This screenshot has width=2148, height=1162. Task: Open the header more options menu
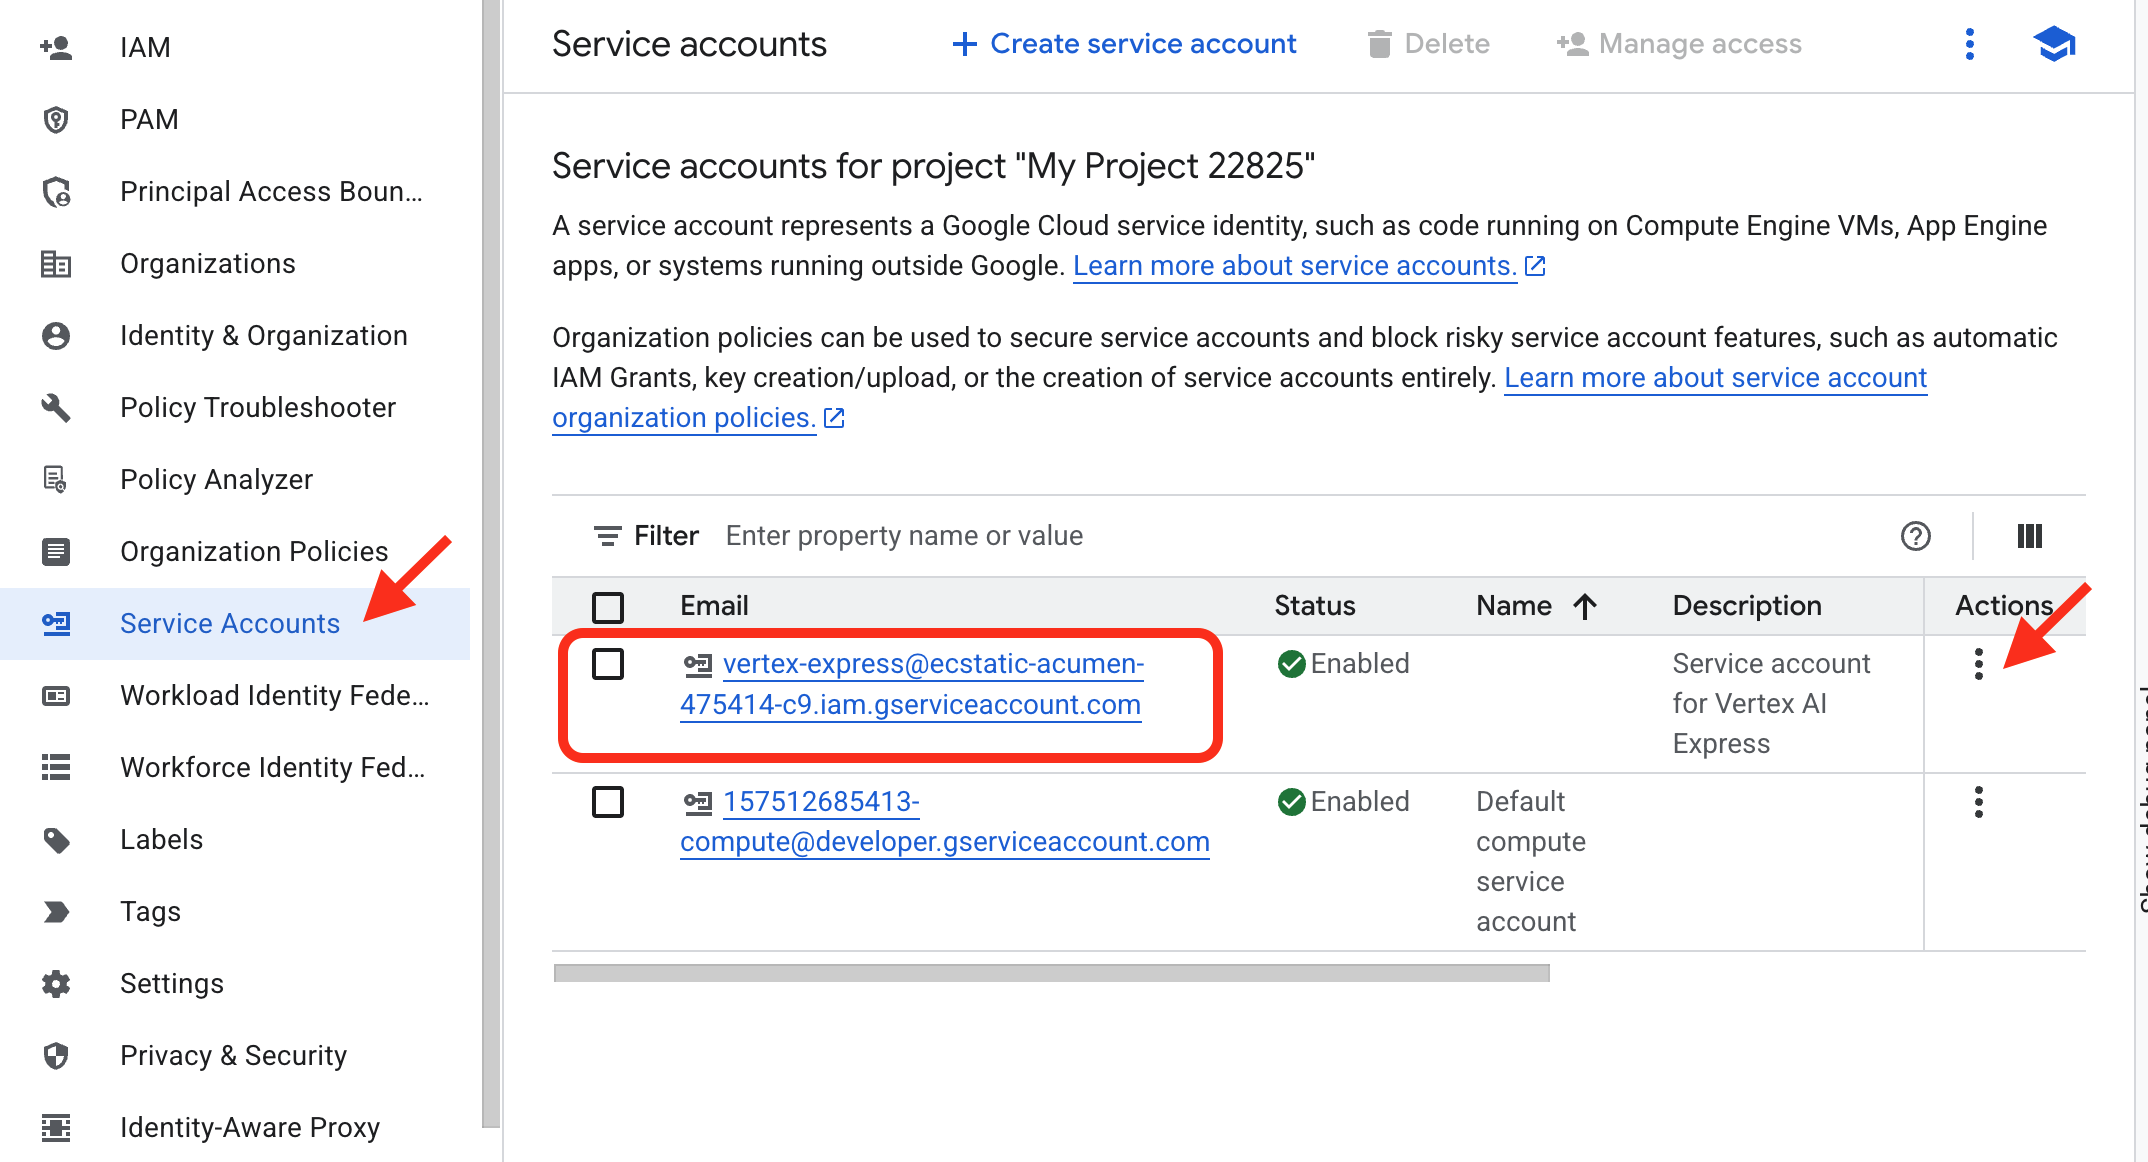[1969, 44]
